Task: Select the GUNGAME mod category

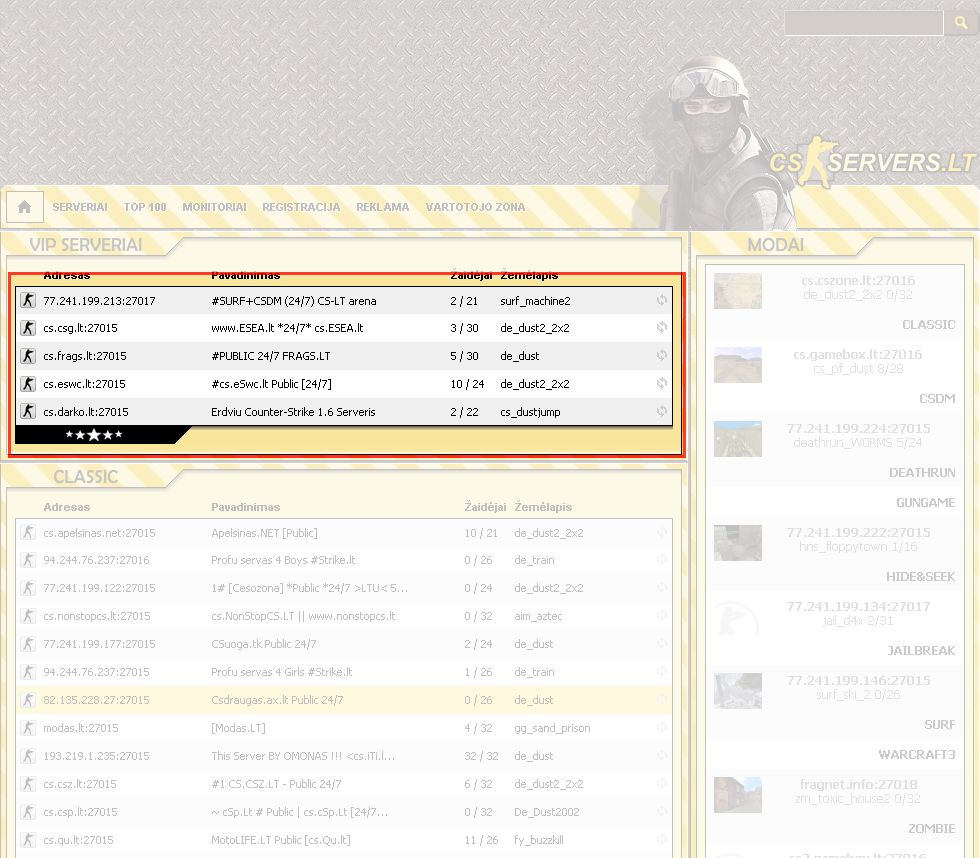Action: click(x=926, y=502)
